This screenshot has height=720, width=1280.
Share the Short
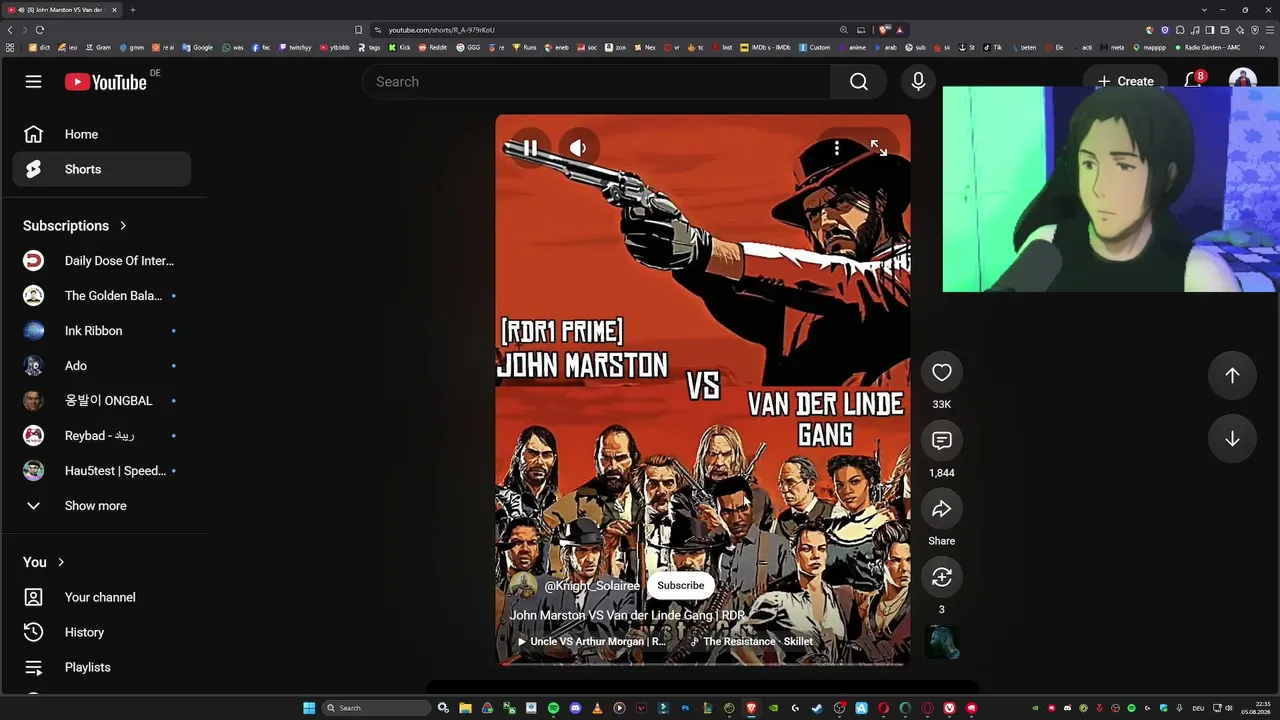(942, 509)
